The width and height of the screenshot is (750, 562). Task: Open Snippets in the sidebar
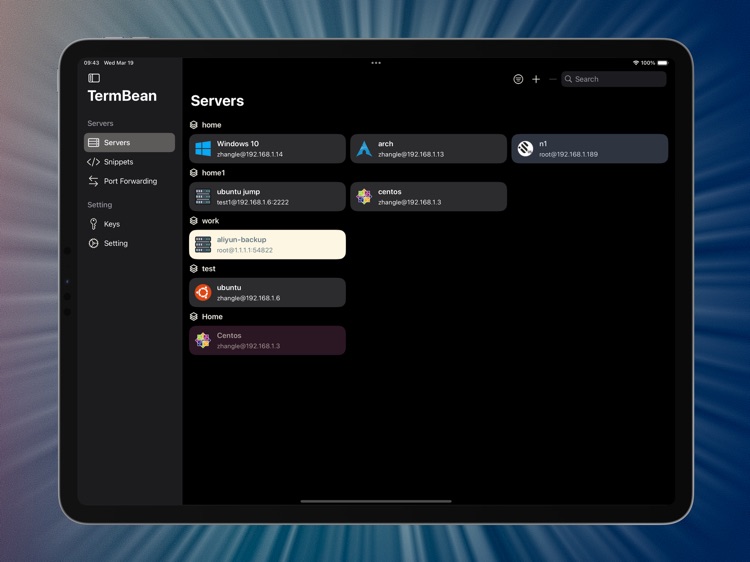point(129,162)
